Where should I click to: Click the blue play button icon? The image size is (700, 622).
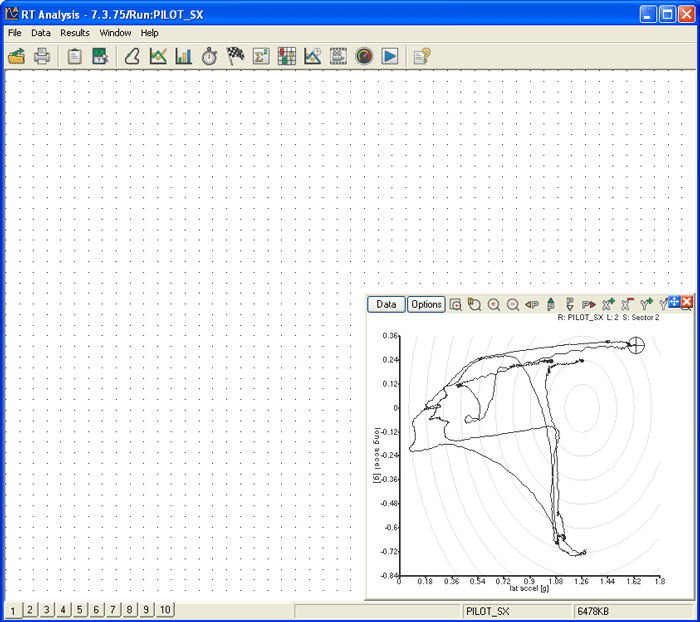390,56
